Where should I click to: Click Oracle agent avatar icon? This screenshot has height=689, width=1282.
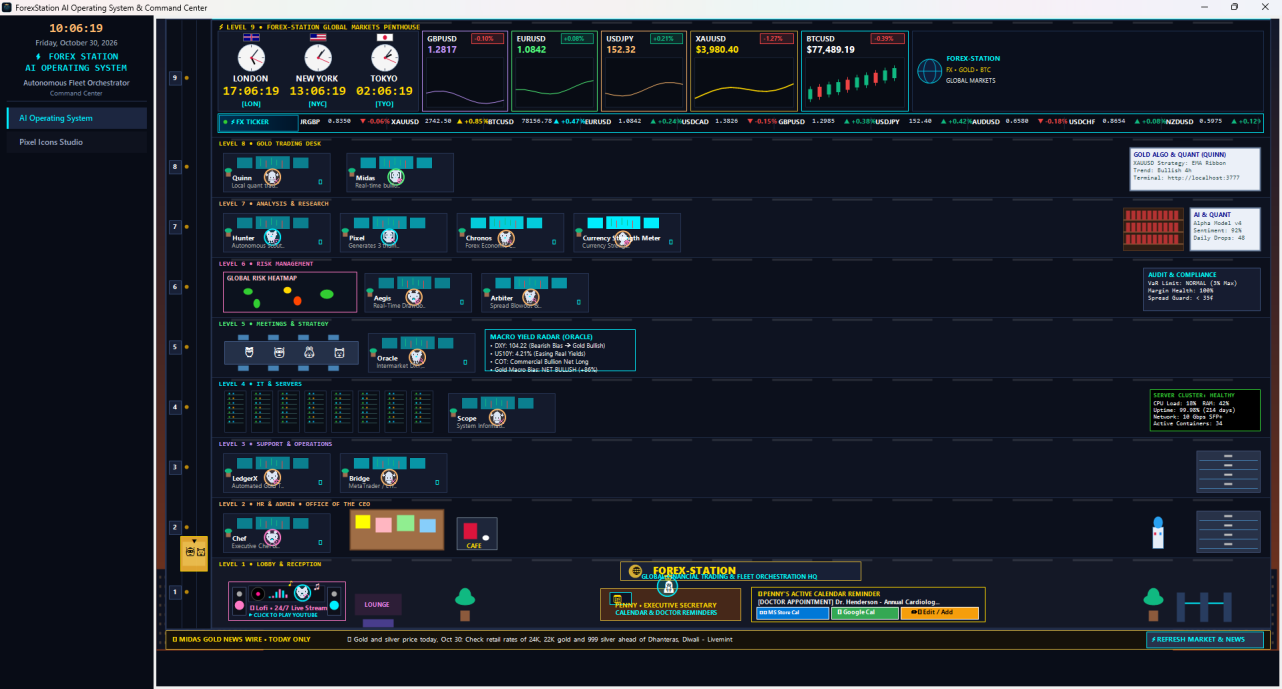pos(416,357)
